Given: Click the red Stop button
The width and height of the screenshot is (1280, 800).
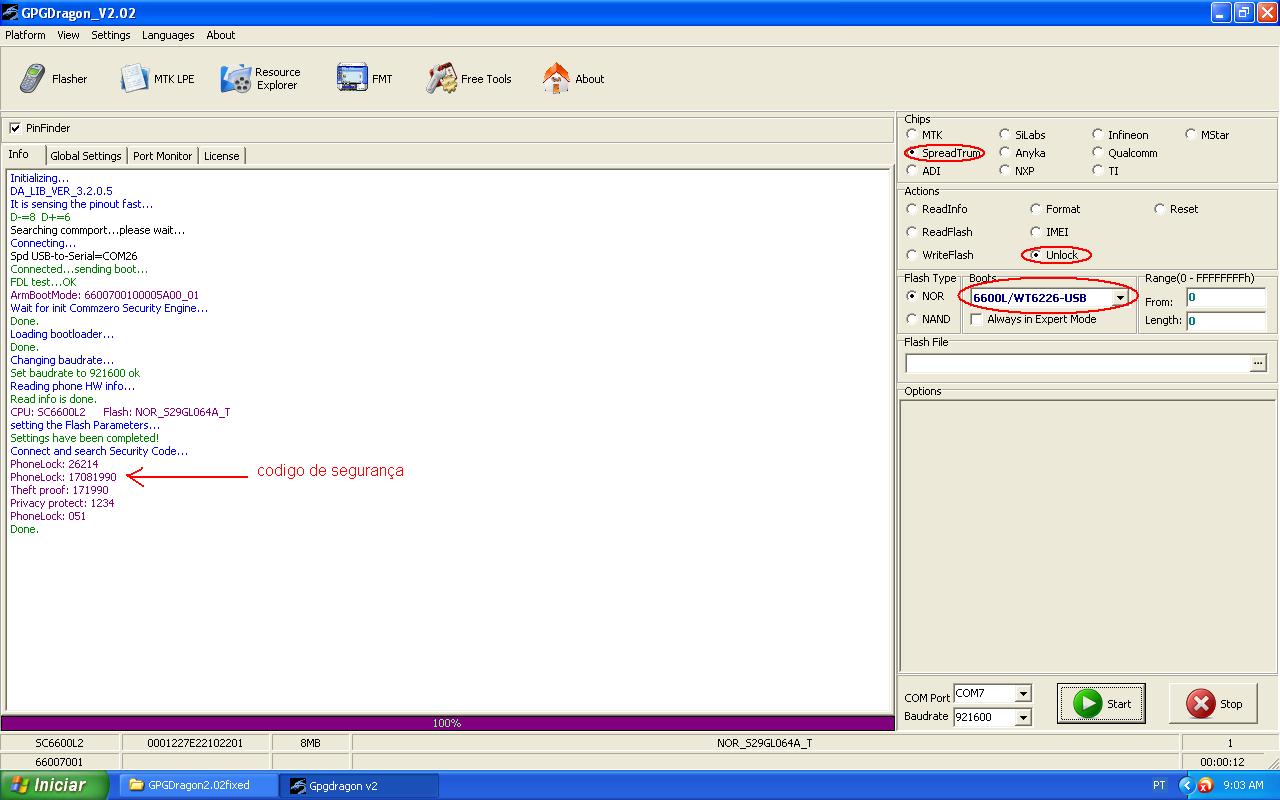Looking at the screenshot, I should pos(1213,703).
